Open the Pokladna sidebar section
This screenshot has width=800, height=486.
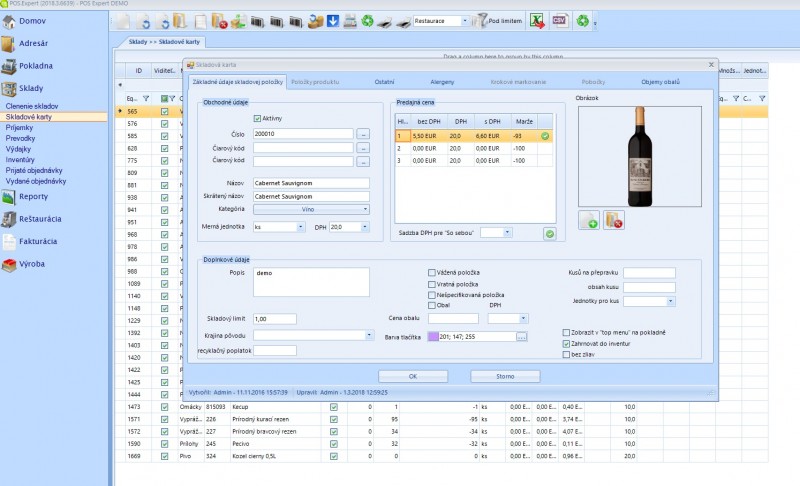click(35, 66)
